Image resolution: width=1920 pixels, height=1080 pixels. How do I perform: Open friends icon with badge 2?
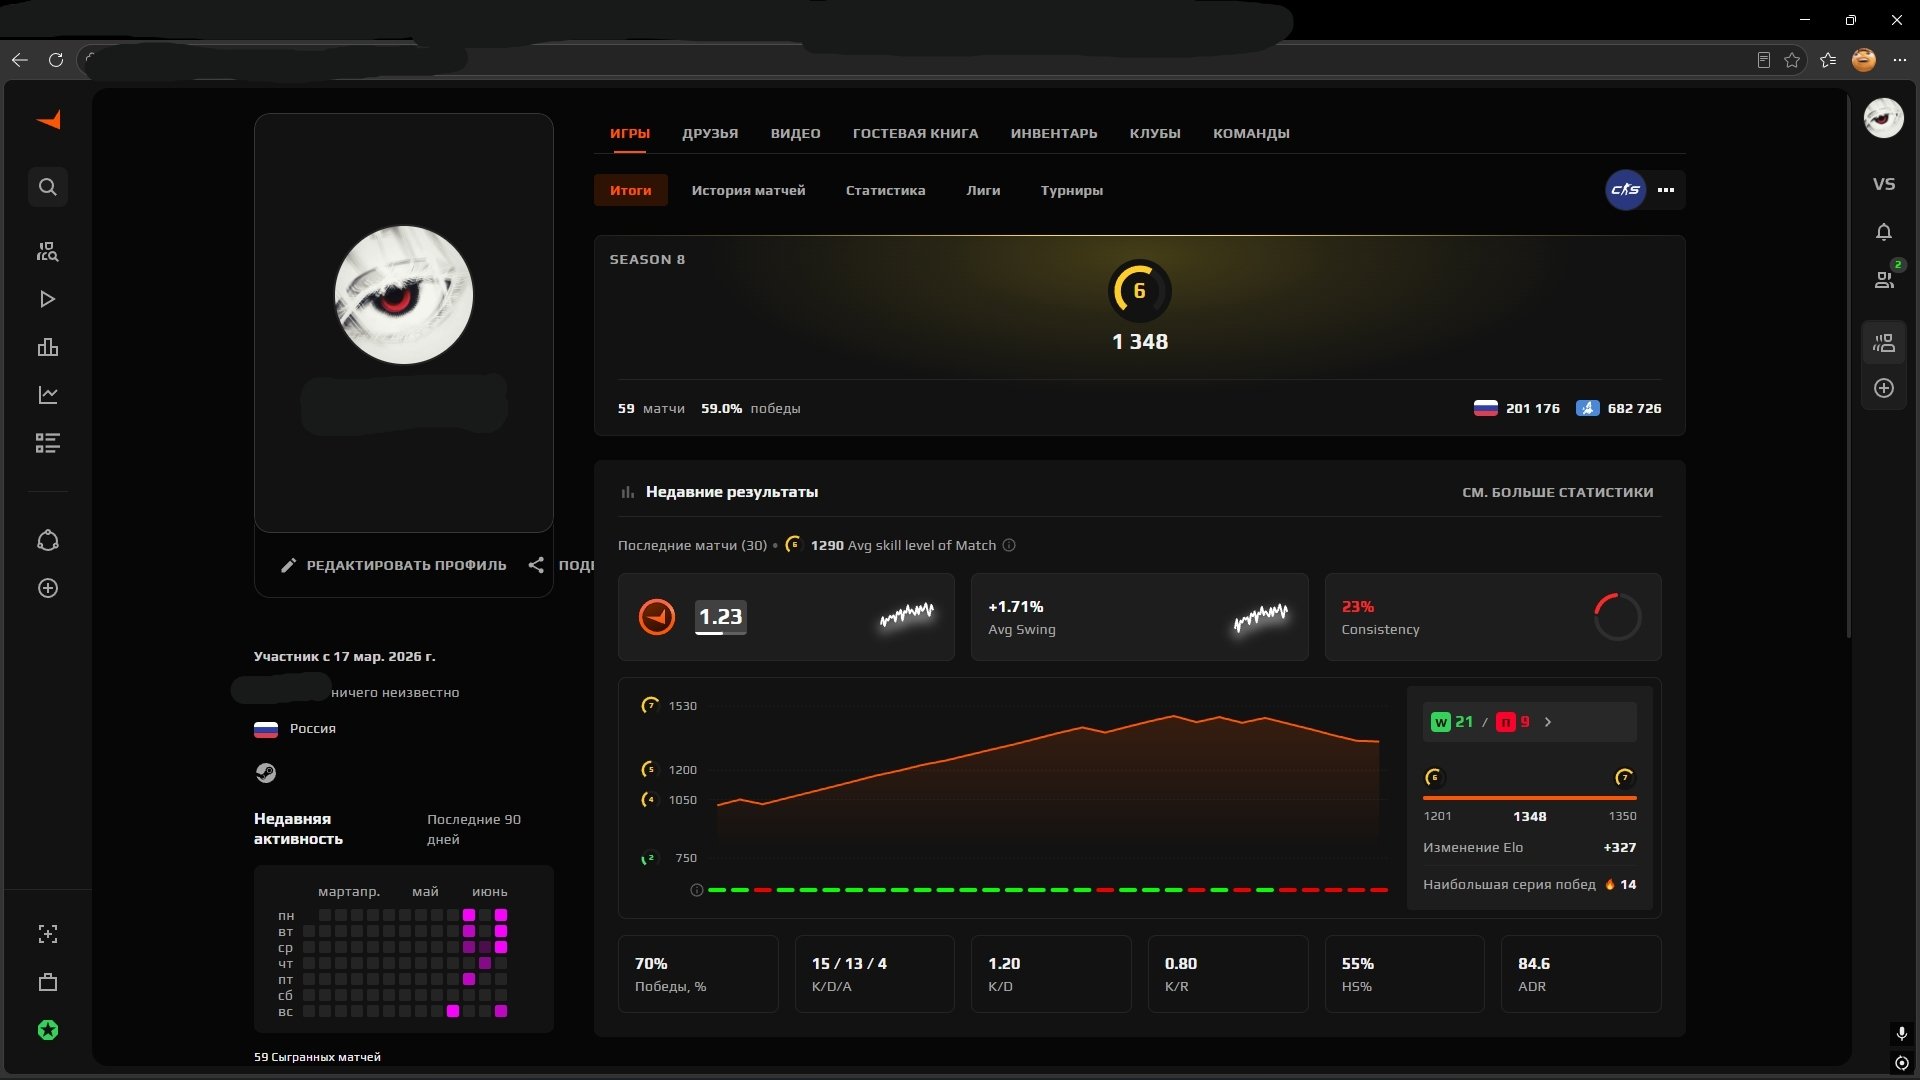pos(1886,278)
